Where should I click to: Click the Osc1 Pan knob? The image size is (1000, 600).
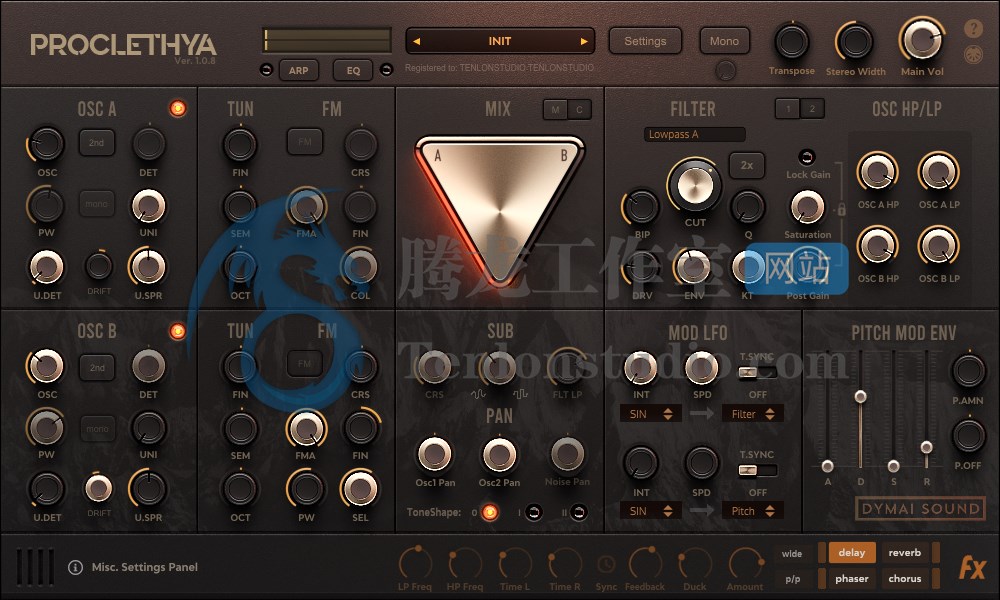tap(434, 455)
